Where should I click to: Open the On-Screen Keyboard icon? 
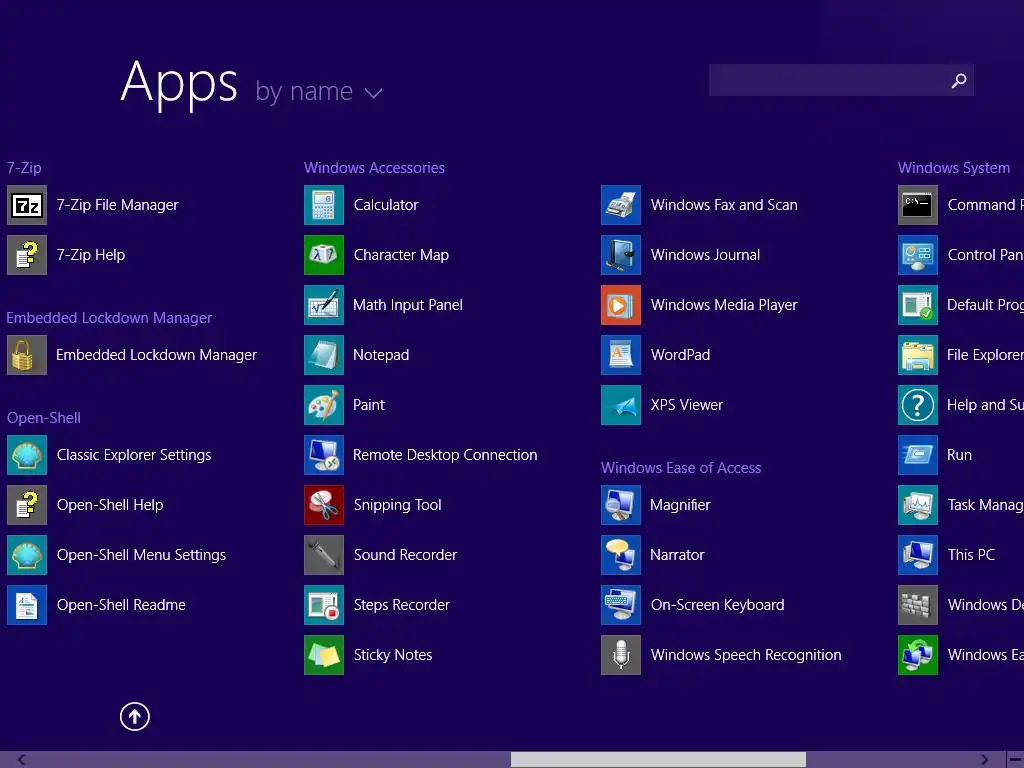621,605
